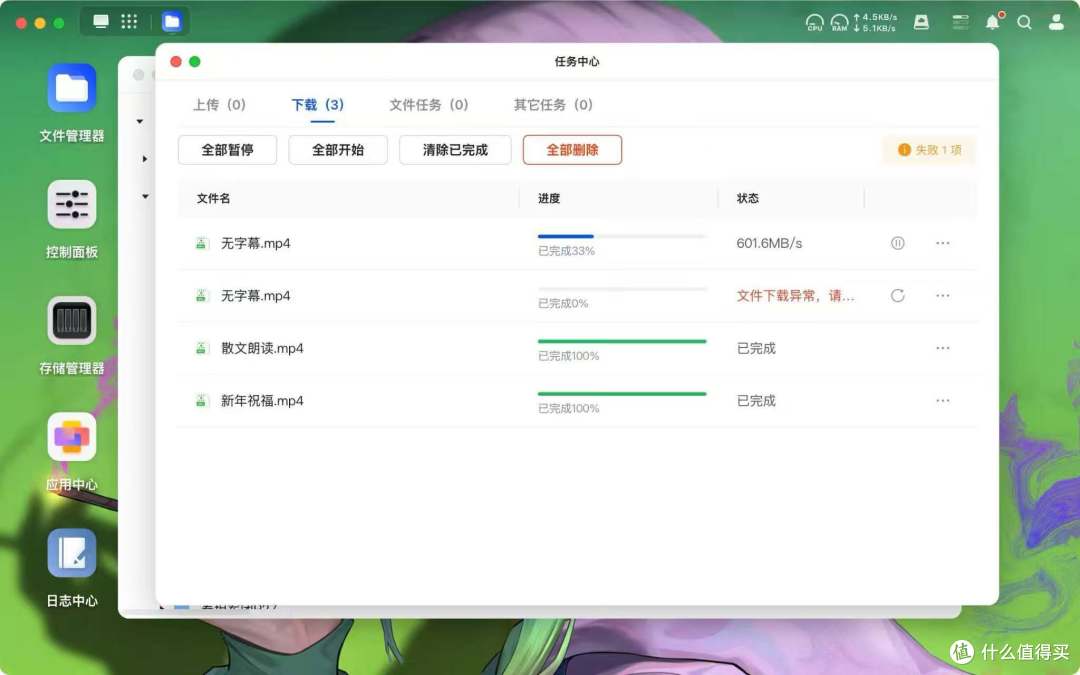The width and height of the screenshot is (1080, 675).
Task: Open the 日志中心 desktop icon
Action: click(x=72, y=553)
